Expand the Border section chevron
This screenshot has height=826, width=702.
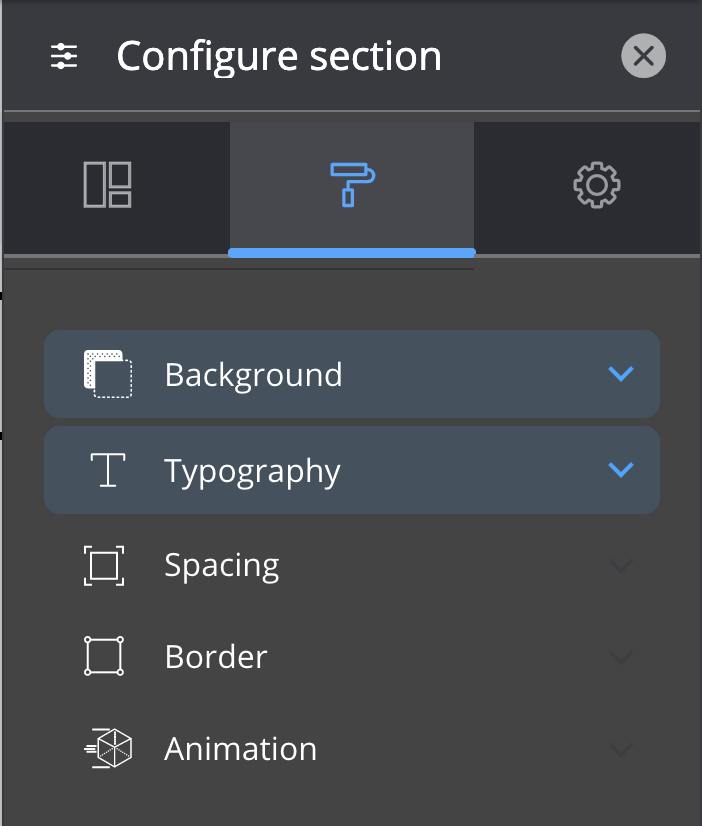(621, 656)
